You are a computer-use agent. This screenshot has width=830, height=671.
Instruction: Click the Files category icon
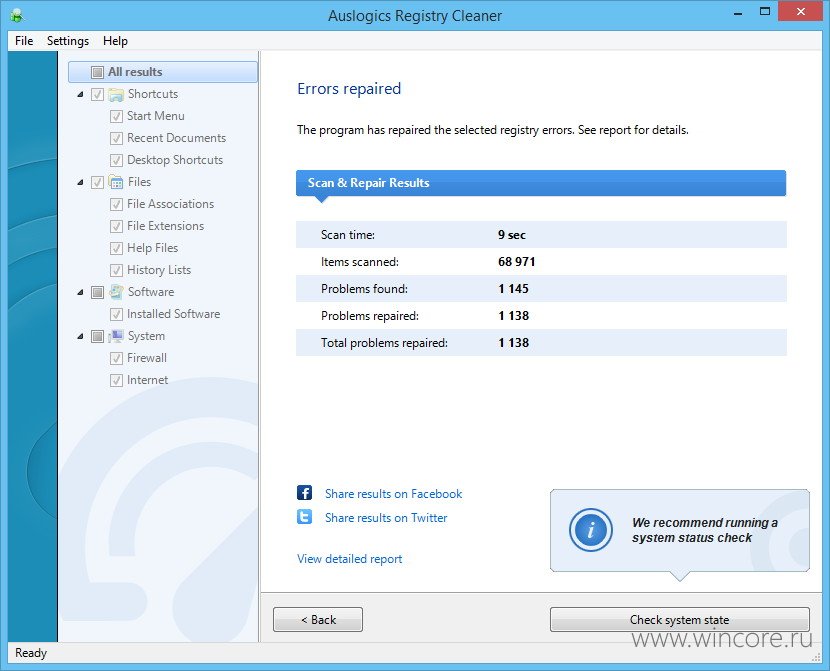point(116,182)
